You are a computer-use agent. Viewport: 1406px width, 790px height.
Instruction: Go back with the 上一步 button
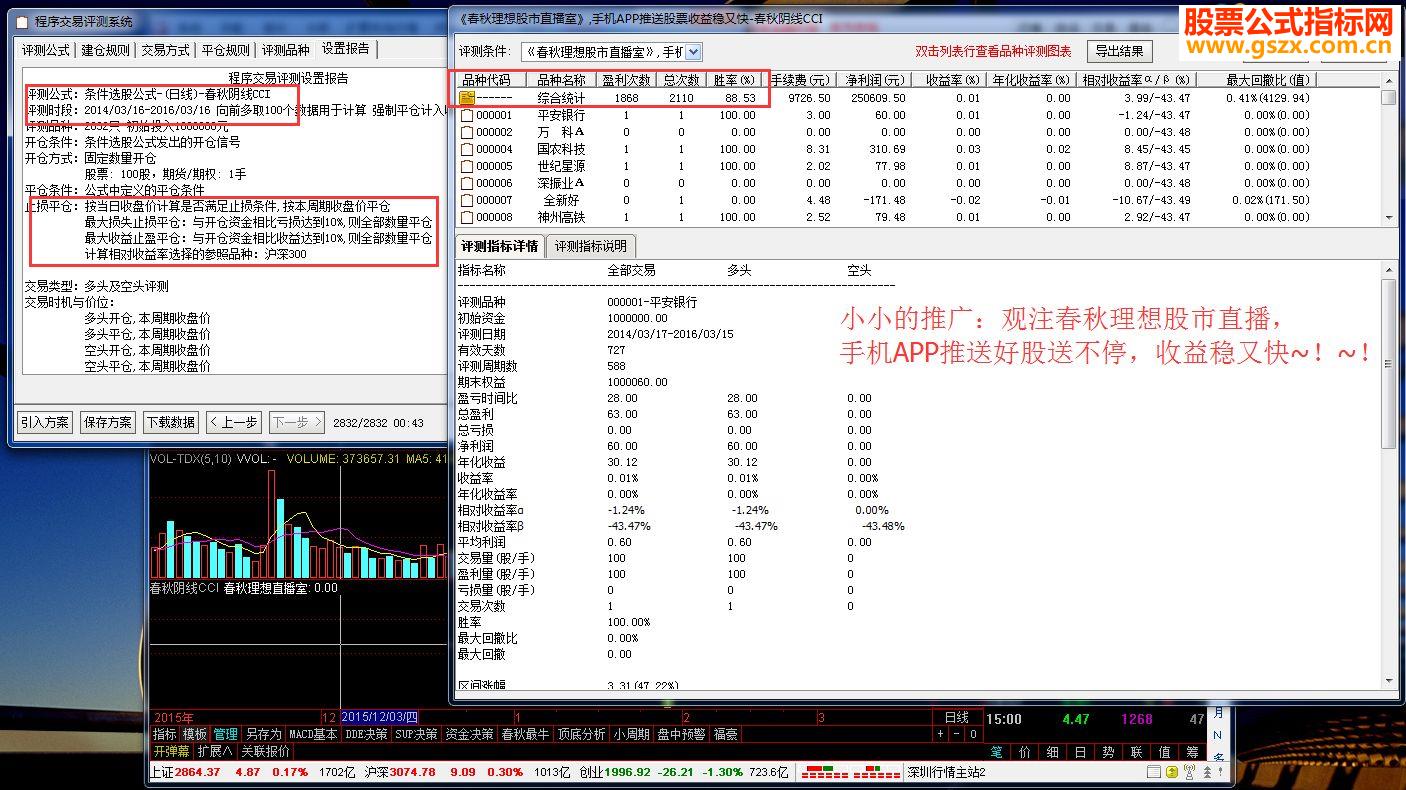pyautogui.click(x=233, y=422)
